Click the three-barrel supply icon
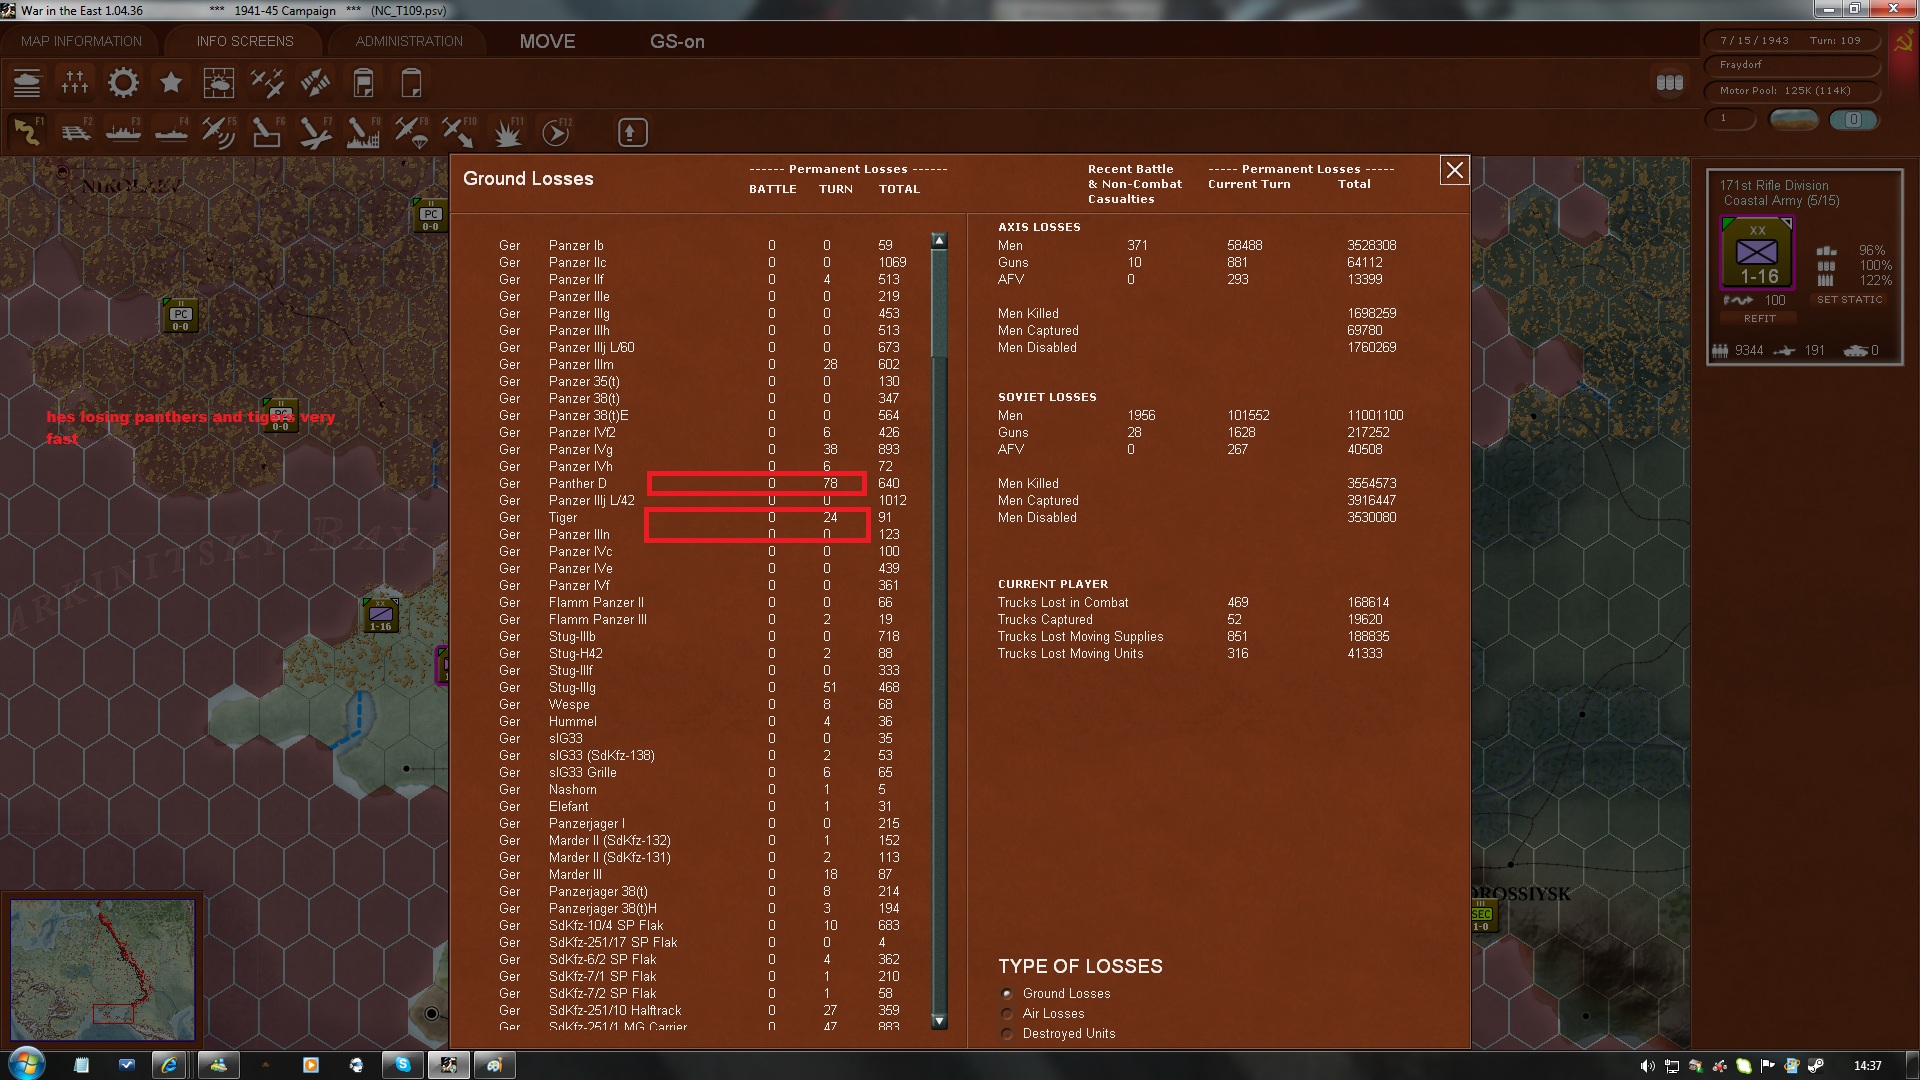Image resolution: width=1920 pixels, height=1080 pixels. (x=1669, y=83)
